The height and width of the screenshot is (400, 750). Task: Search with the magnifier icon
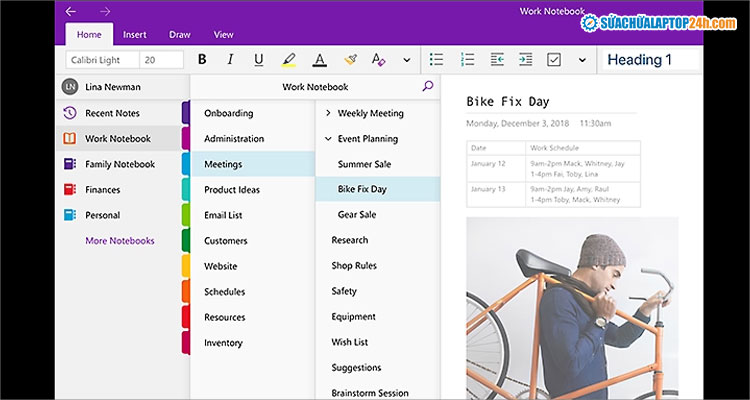click(428, 86)
